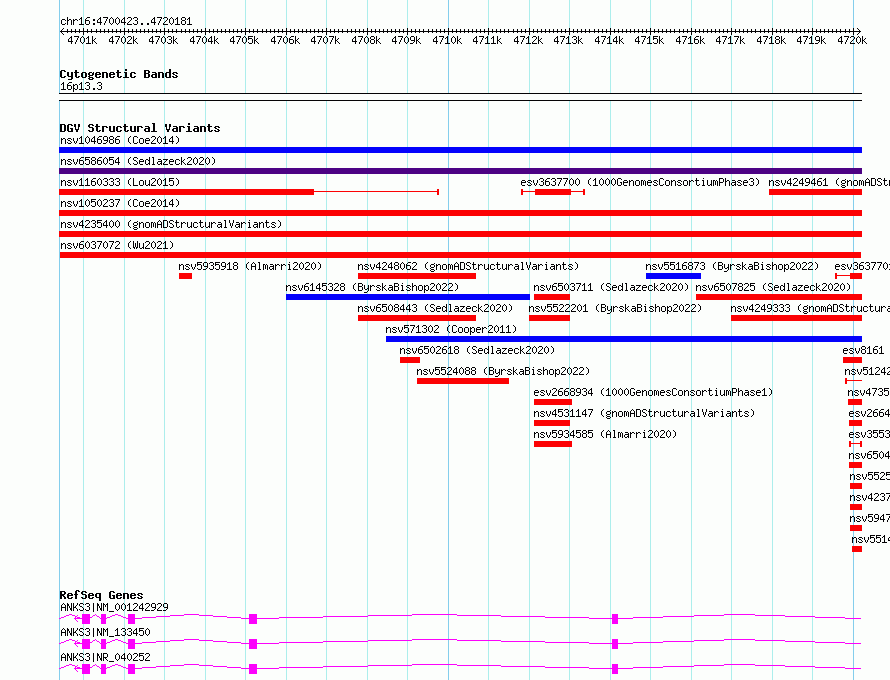This screenshot has width=890, height=680.
Task: Select the nsv1050237 (Coe2014) red bar
Action: coord(460,213)
